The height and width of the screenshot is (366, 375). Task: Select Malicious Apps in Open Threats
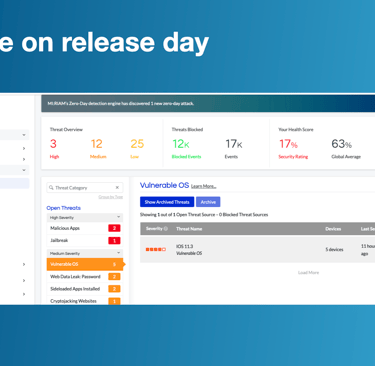85,228
